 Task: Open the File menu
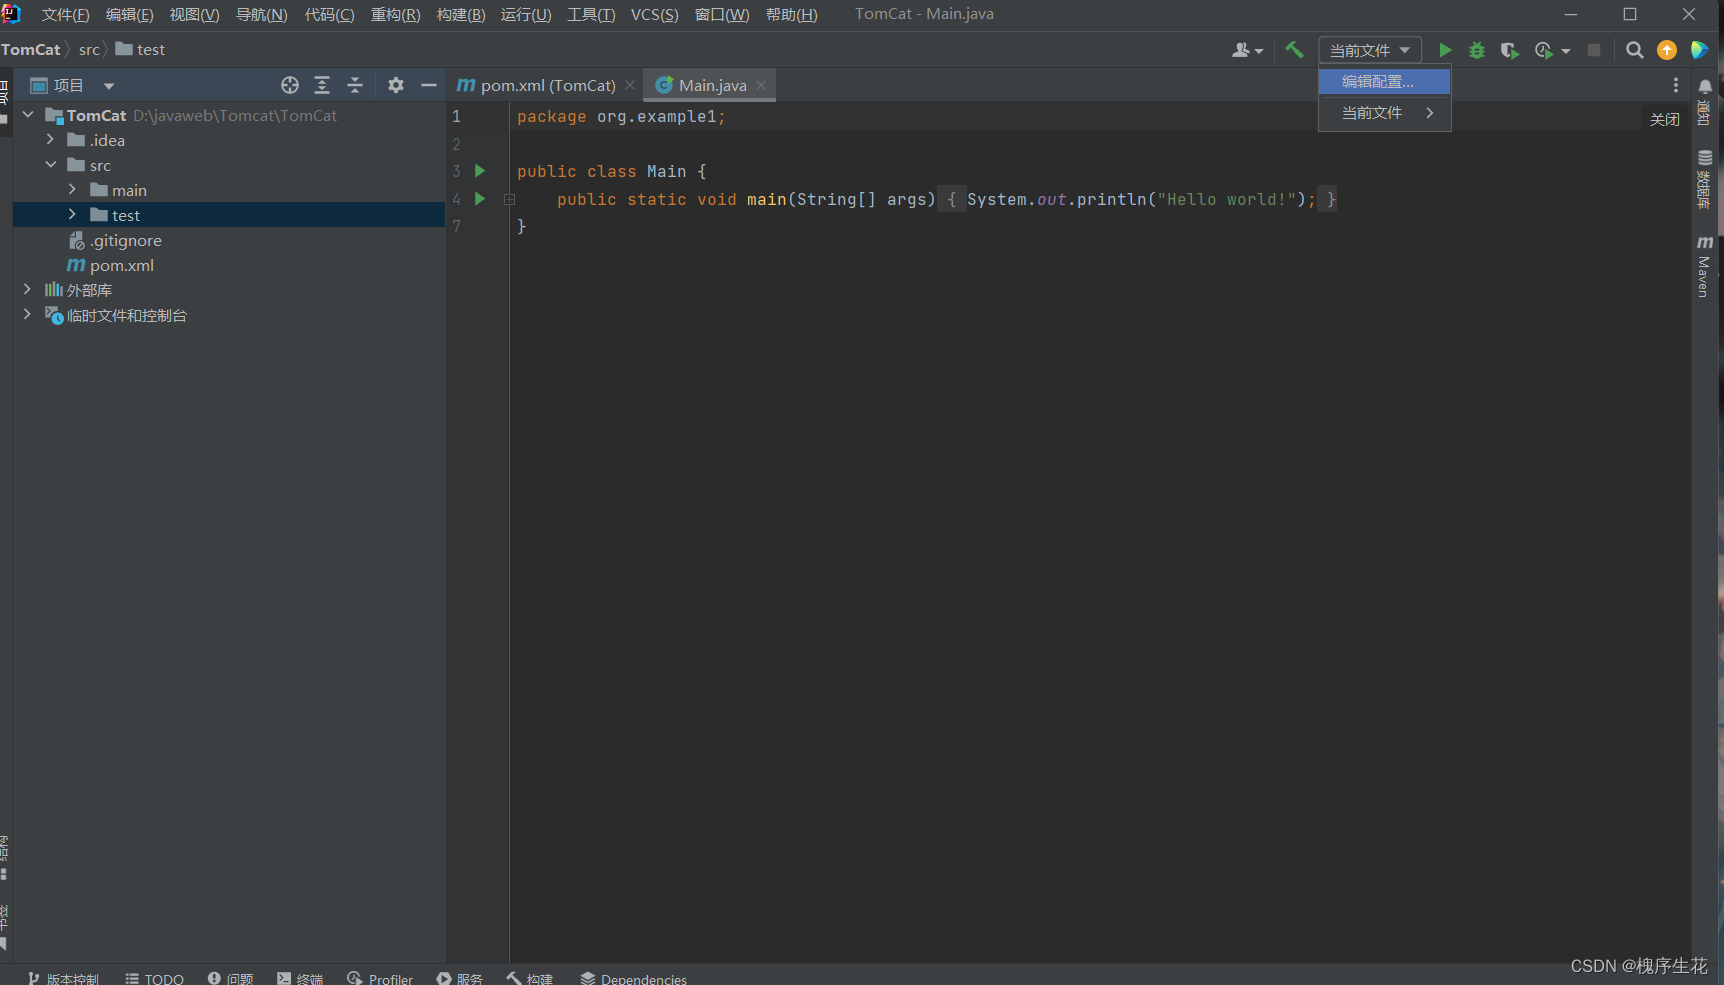pyautogui.click(x=65, y=14)
